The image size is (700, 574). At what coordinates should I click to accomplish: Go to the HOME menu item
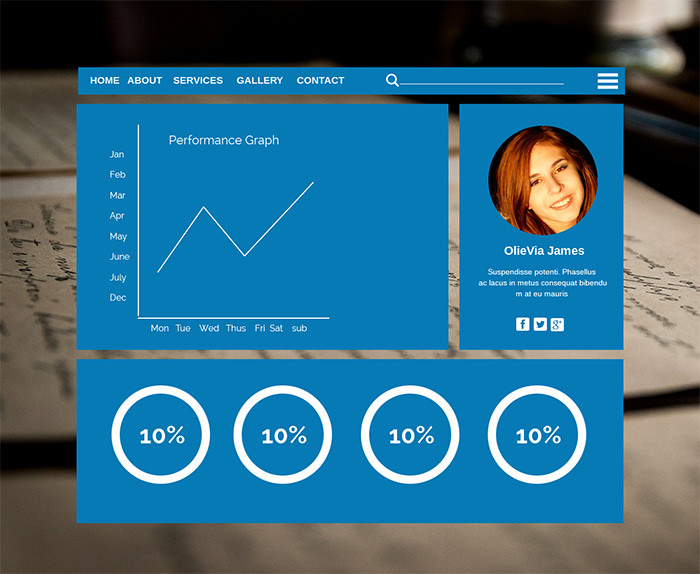pyautogui.click(x=104, y=81)
